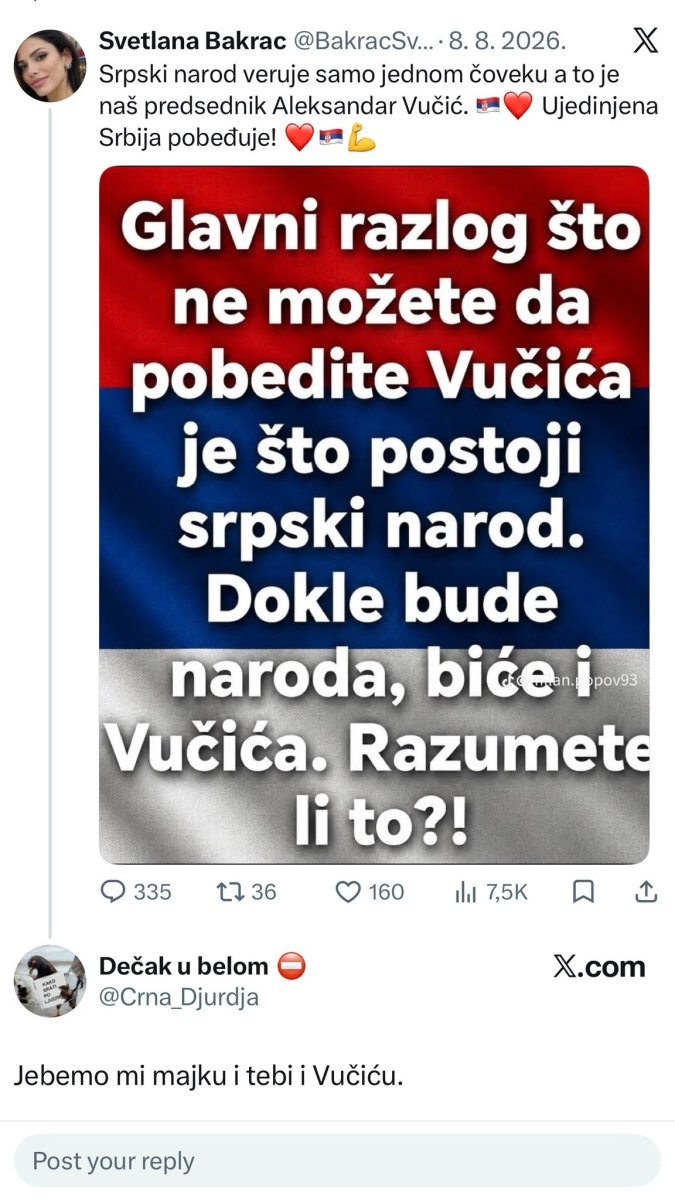Focus the Post your reply field
The width and height of the screenshot is (675, 1200).
click(x=337, y=1161)
